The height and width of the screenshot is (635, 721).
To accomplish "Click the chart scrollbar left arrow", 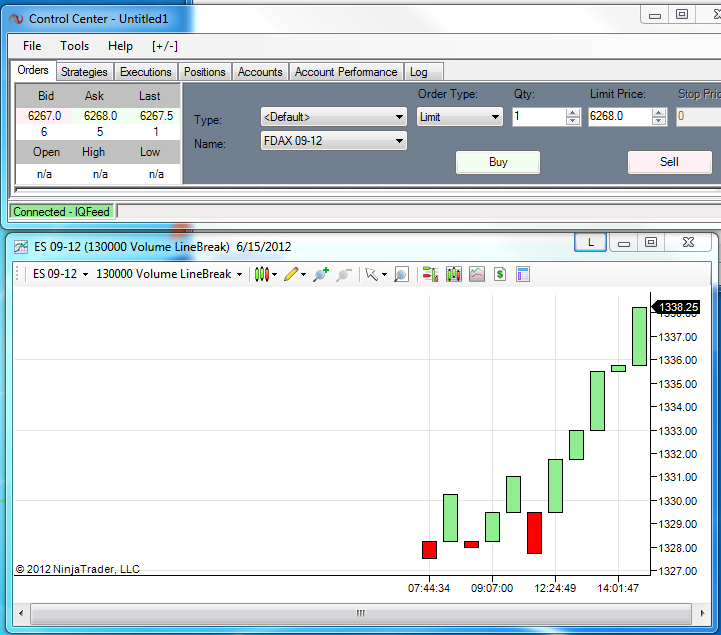I will [21, 613].
